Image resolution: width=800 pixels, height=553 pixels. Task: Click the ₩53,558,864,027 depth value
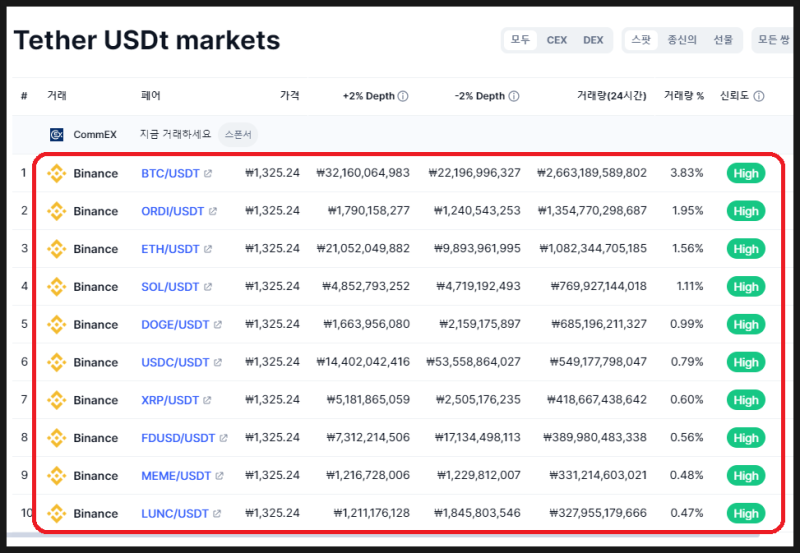tap(473, 362)
